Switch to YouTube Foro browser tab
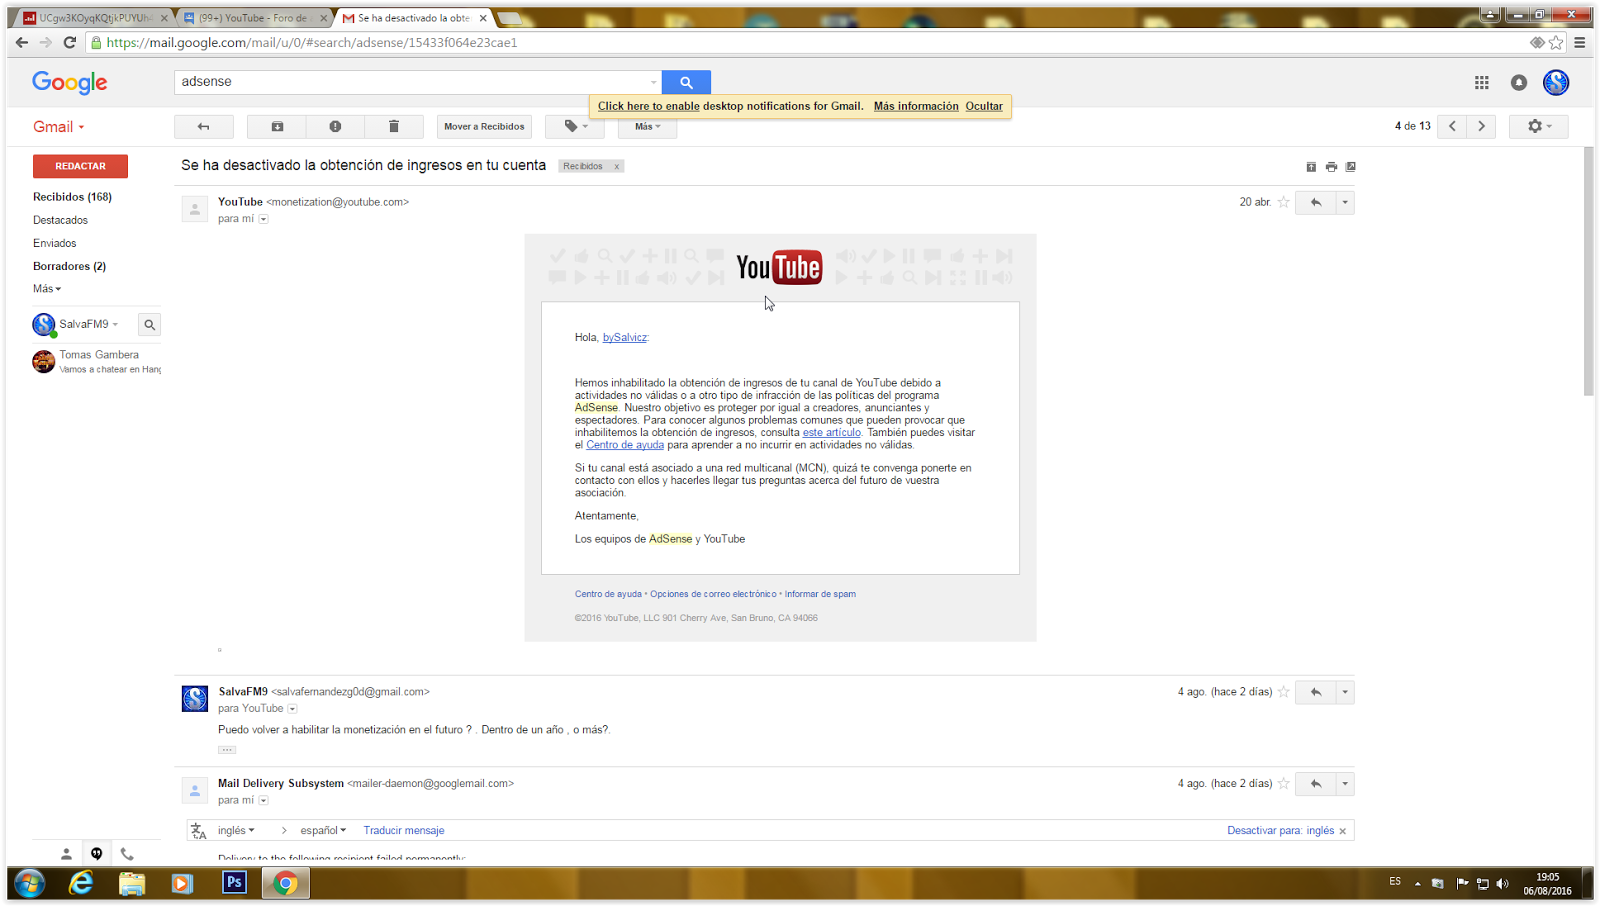This screenshot has height=906, width=1600. [x=256, y=18]
